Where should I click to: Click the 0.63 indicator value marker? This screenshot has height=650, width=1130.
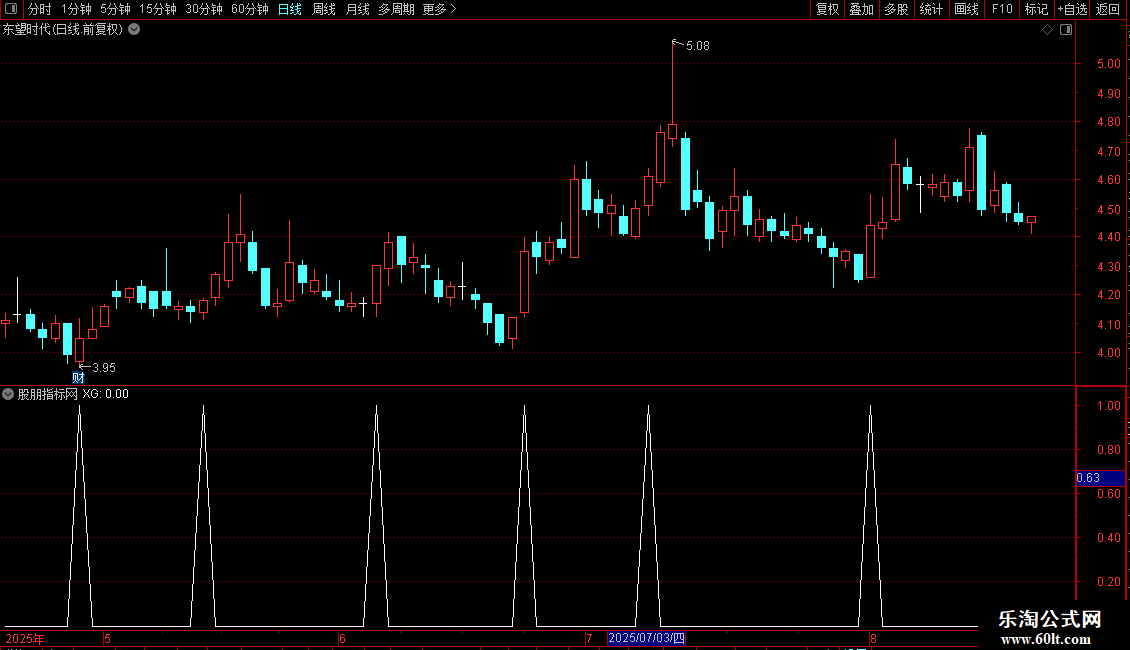coord(1100,478)
